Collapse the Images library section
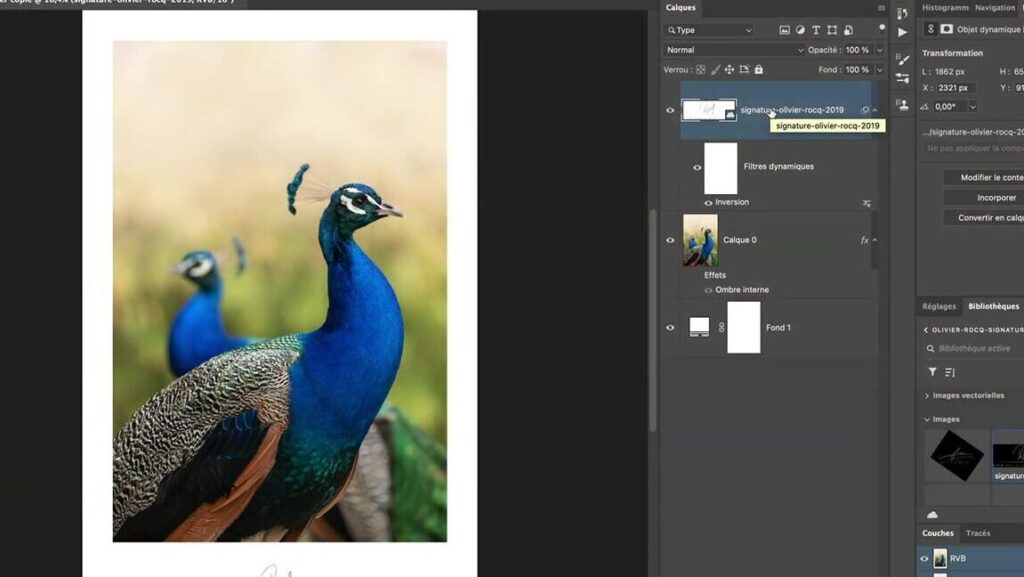Viewport: 1024px width, 577px height. point(927,420)
